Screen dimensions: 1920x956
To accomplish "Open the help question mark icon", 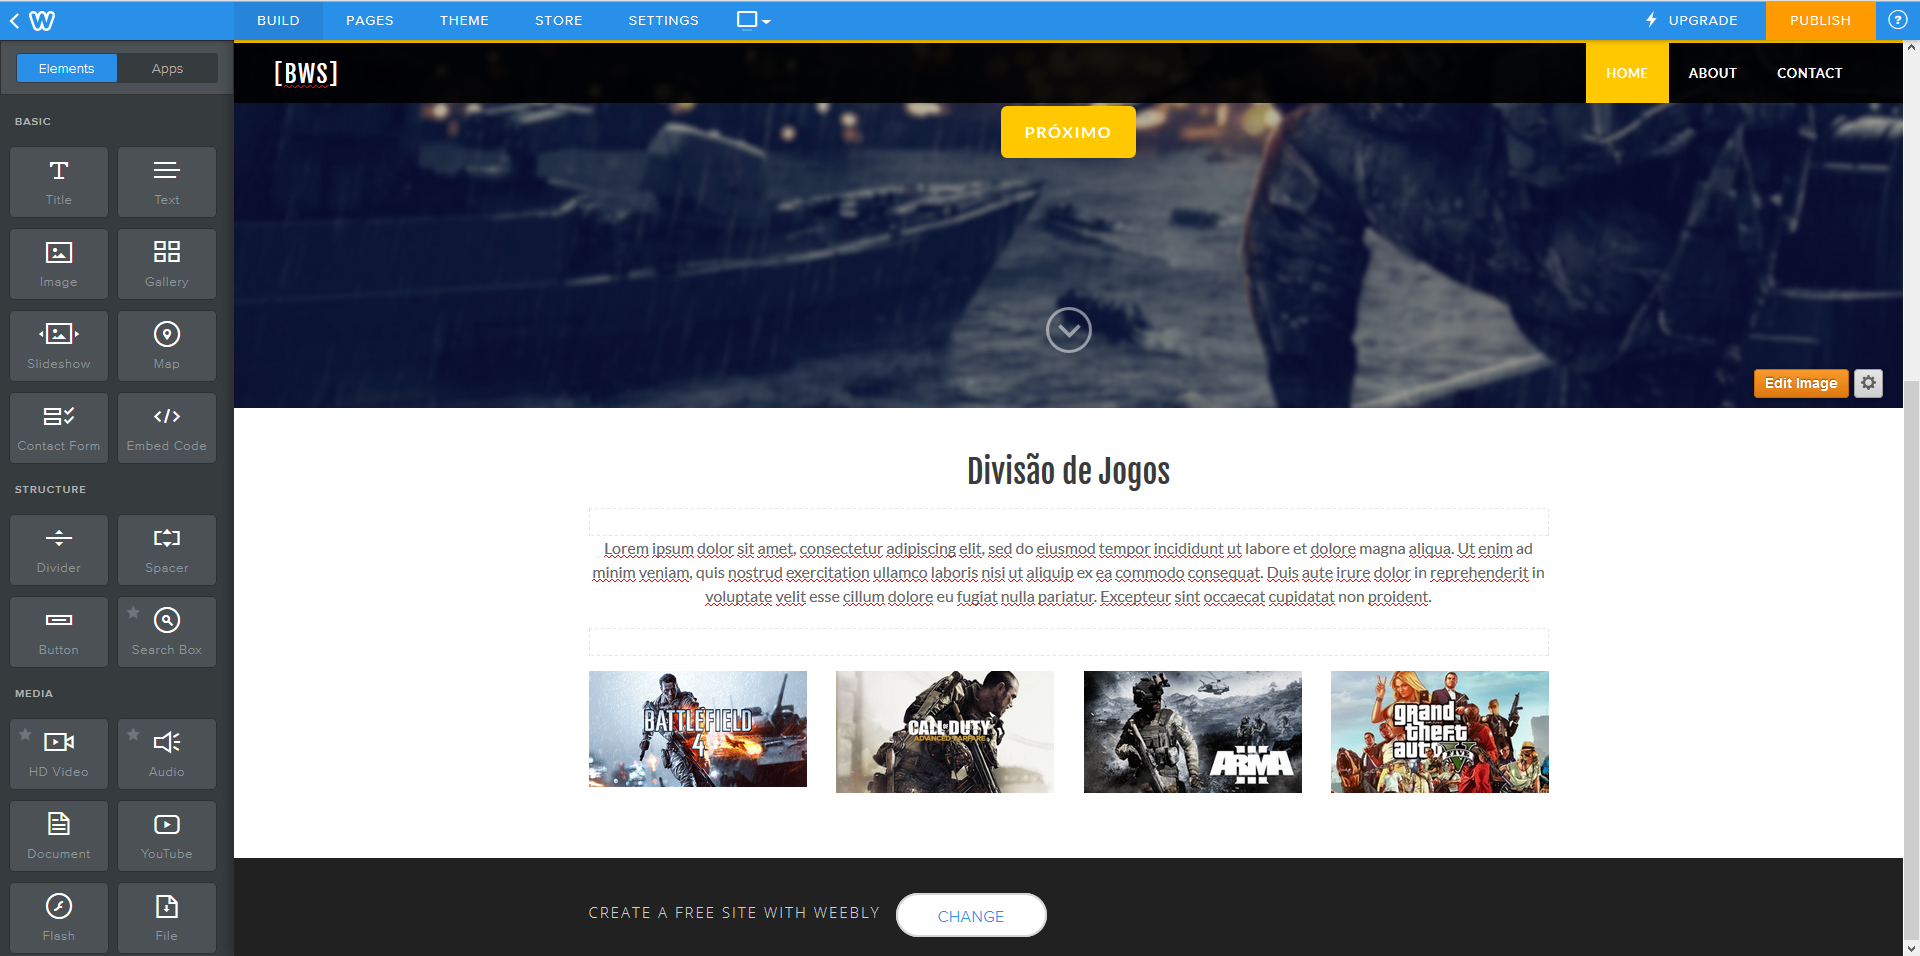I will 1897,20.
